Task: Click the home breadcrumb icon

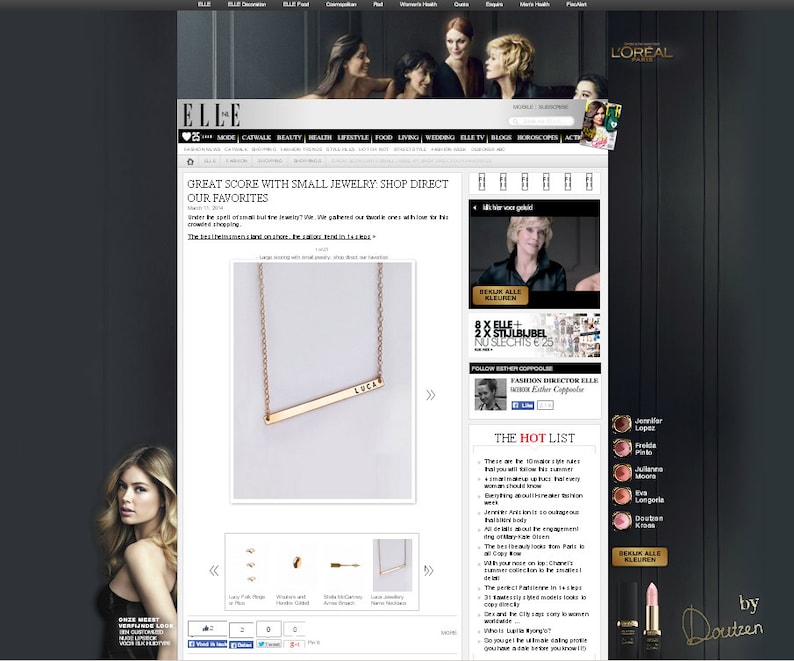Action: coord(190,161)
